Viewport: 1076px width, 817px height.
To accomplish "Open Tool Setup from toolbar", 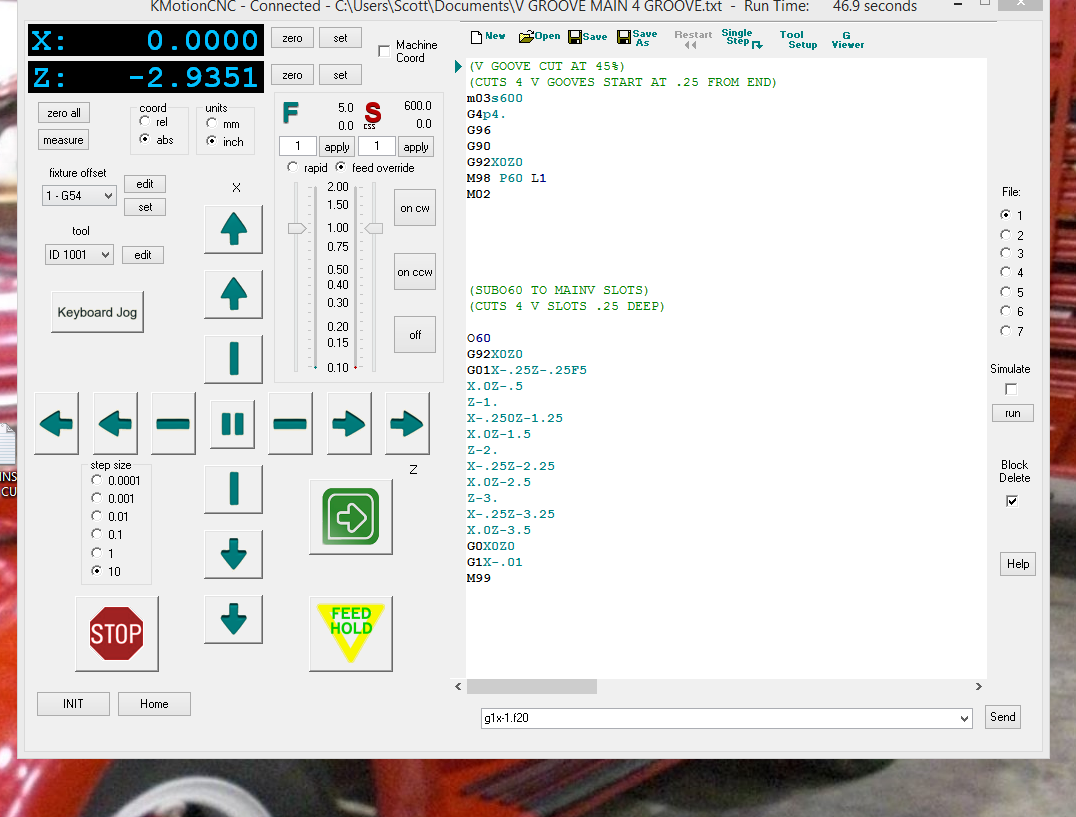I will click(x=798, y=39).
